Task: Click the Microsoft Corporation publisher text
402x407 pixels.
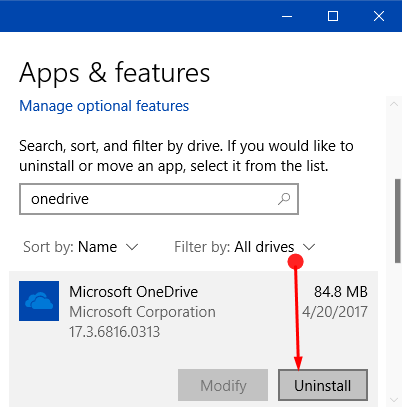Action: coord(142,312)
